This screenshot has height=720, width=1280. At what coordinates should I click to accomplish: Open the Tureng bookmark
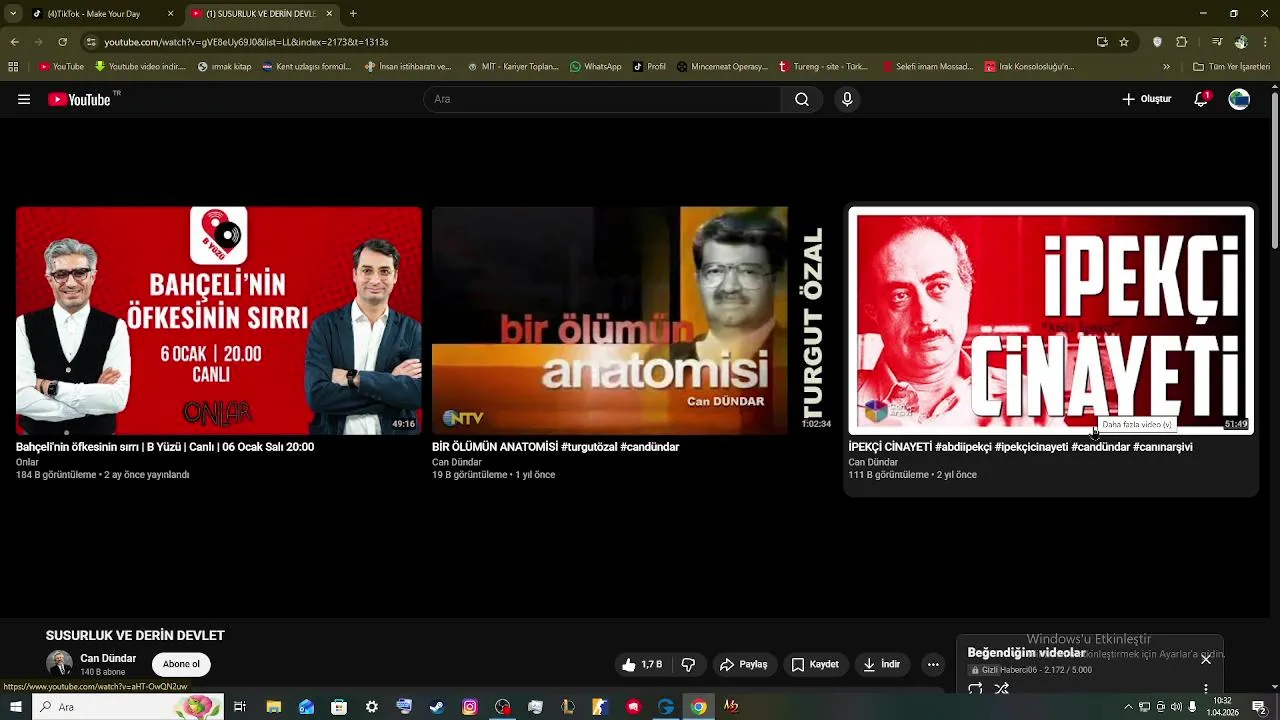pos(823,67)
